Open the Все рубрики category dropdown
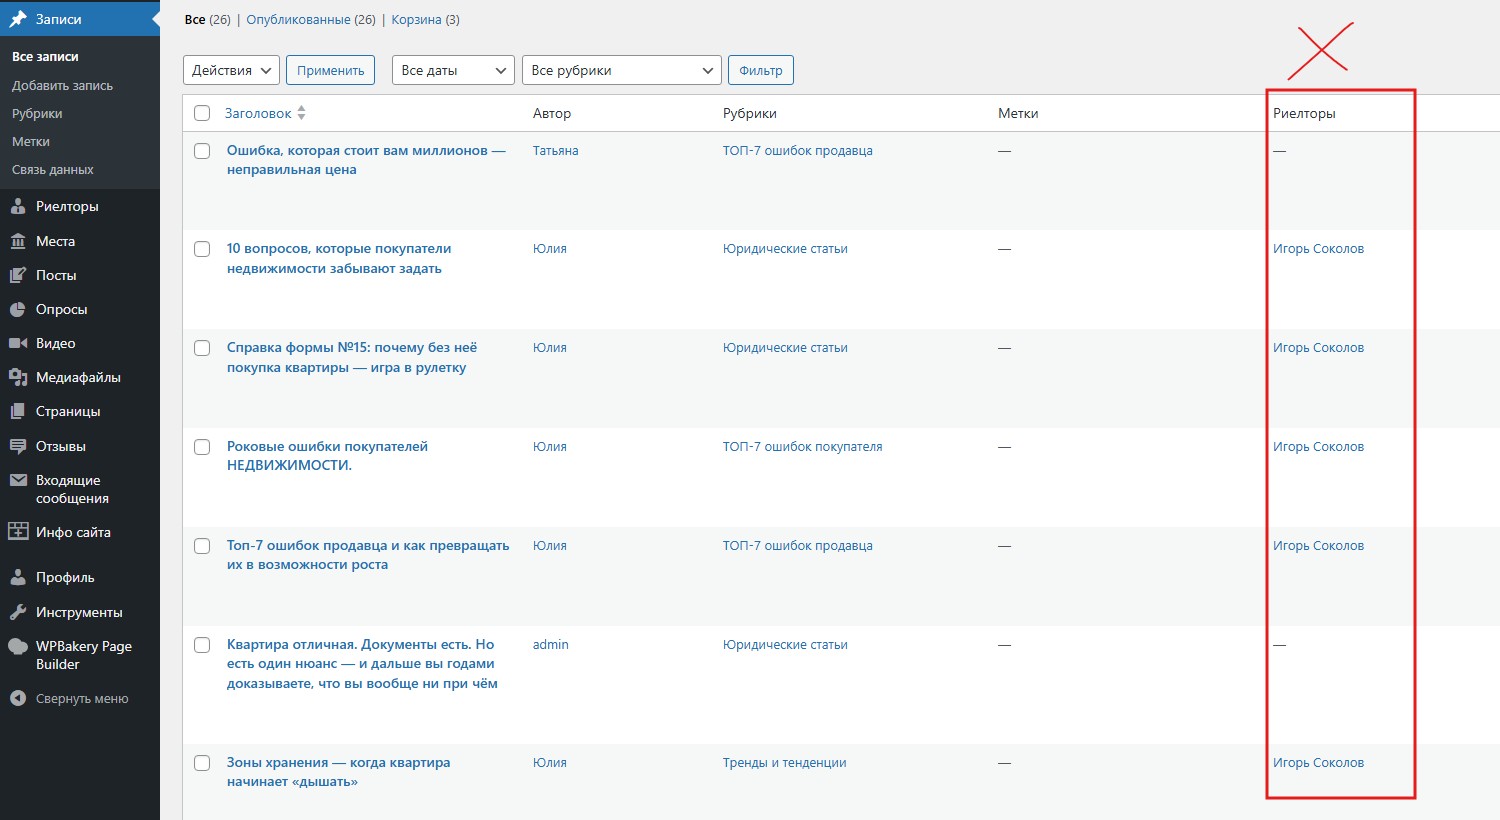The image size is (1500, 820). click(x=622, y=70)
